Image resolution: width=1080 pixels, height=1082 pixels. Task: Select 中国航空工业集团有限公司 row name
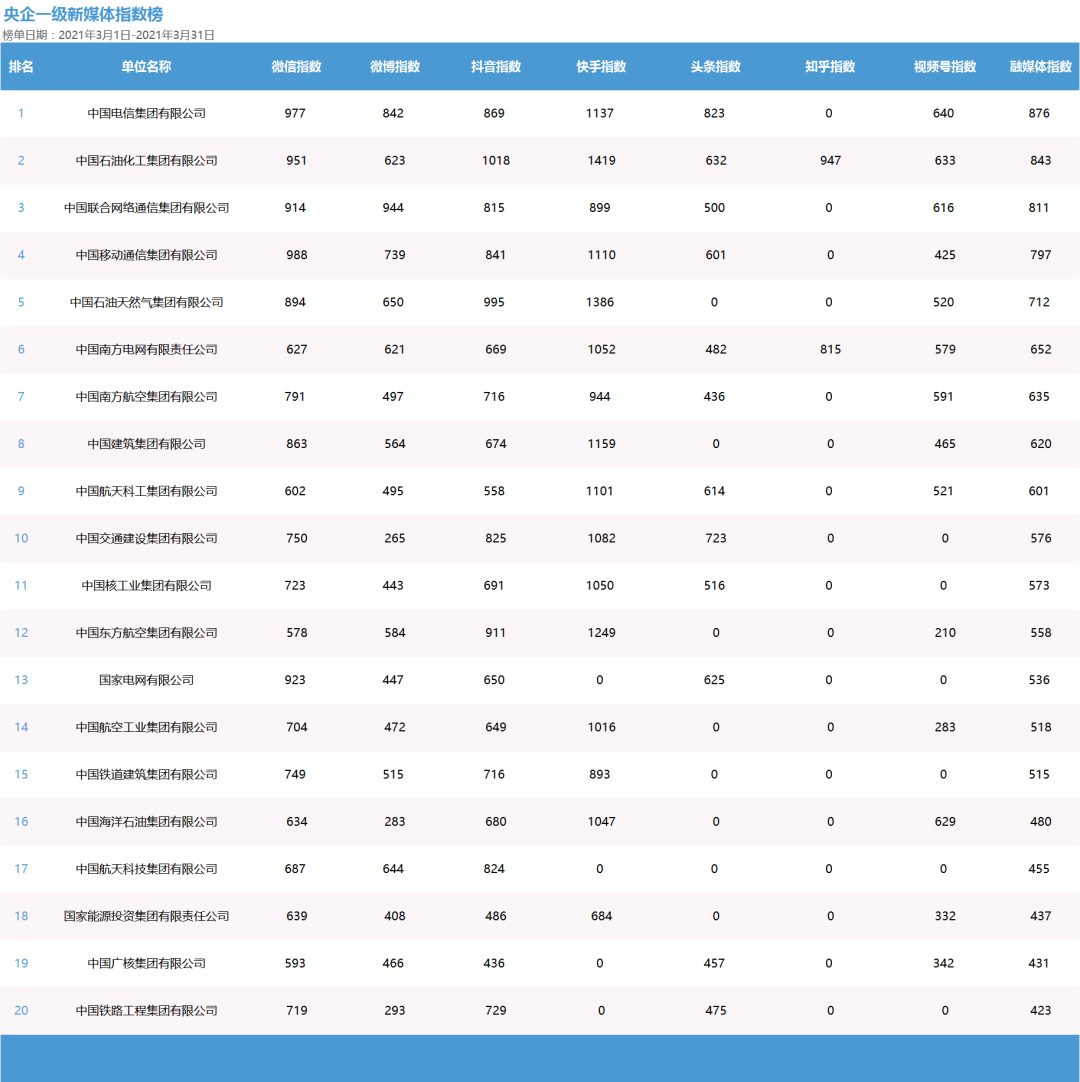click(x=146, y=727)
